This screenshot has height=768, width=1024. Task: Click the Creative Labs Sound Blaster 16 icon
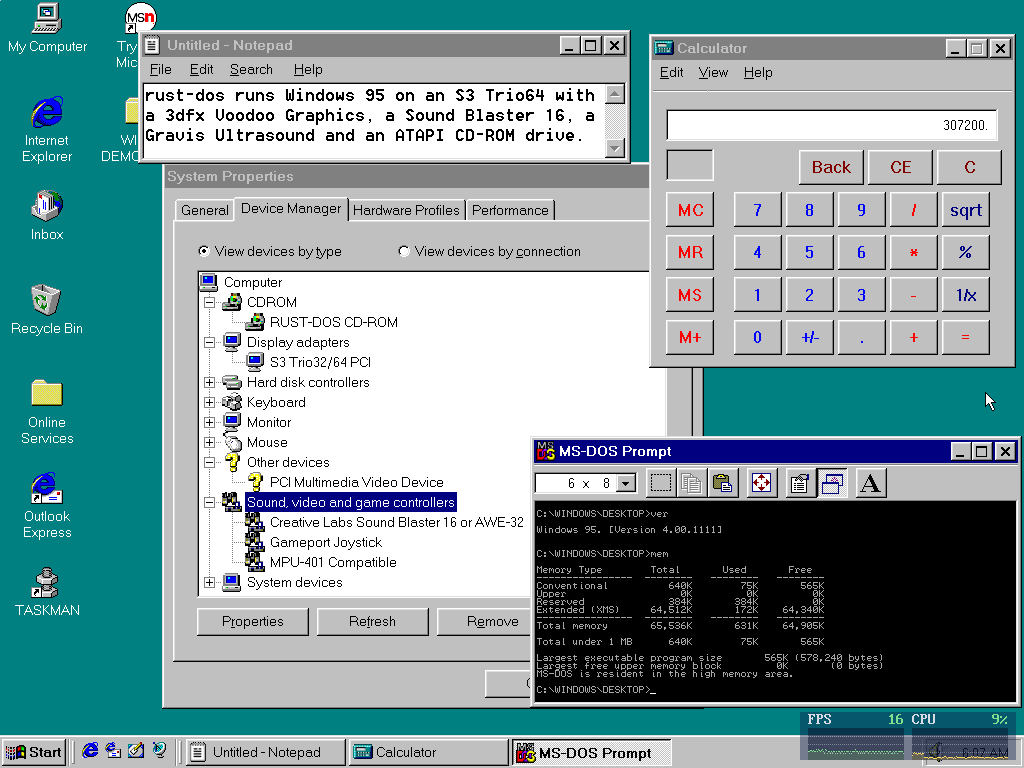coord(255,522)
